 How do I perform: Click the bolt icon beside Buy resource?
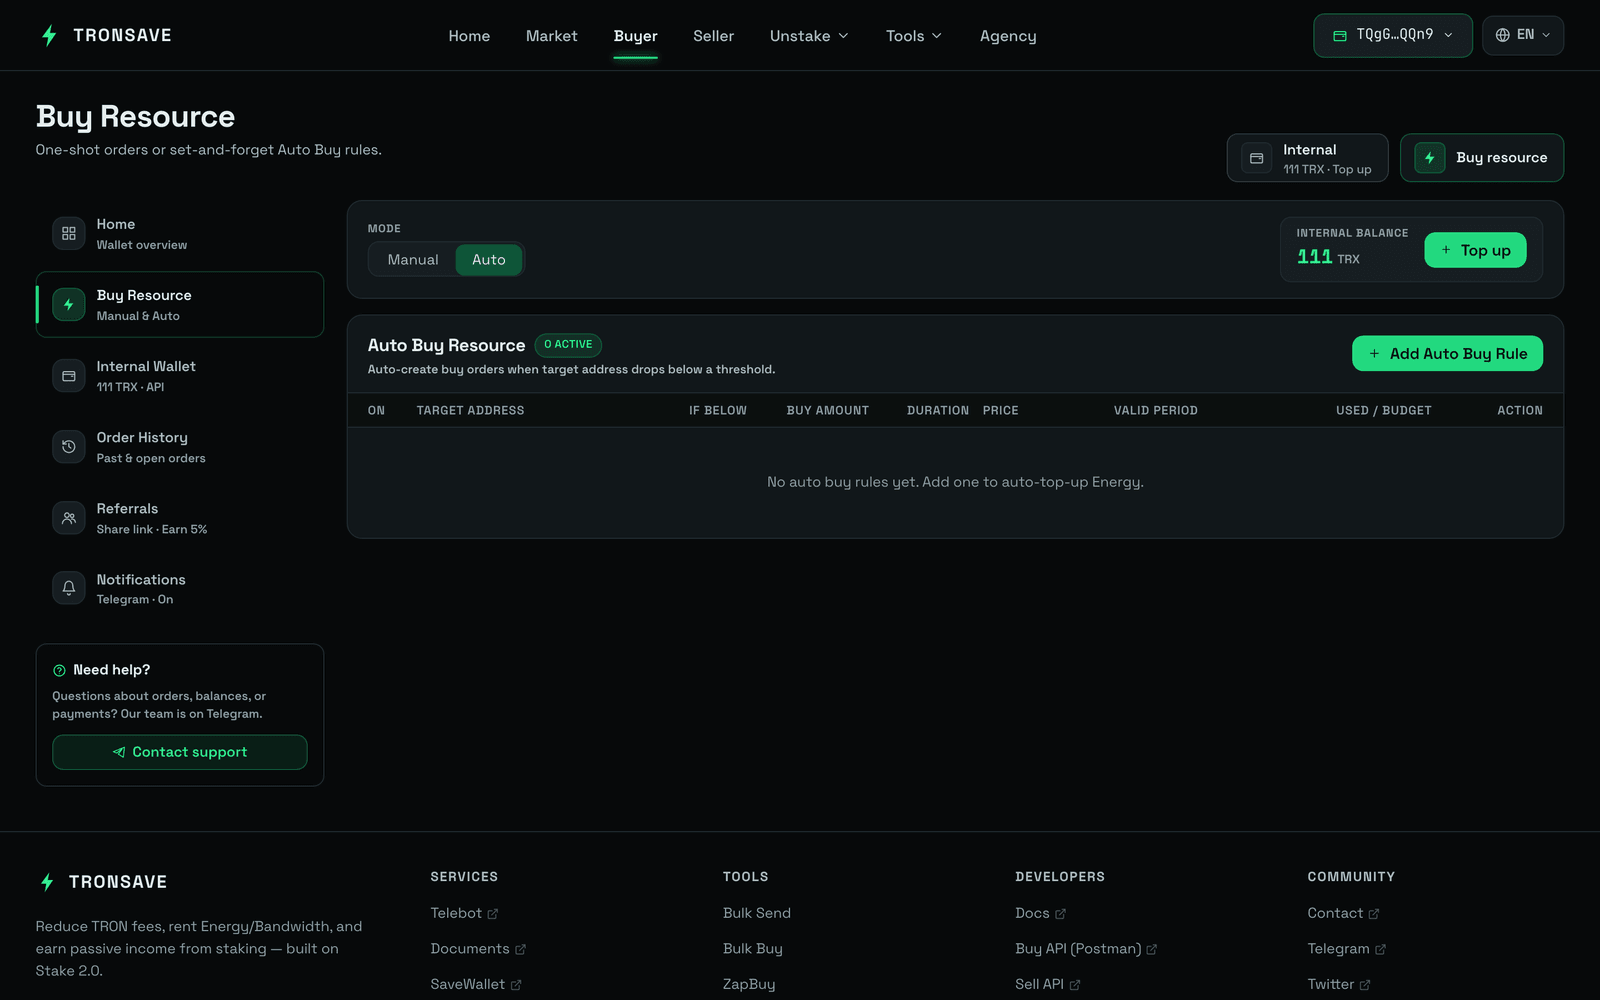(x=1430, y=158)
